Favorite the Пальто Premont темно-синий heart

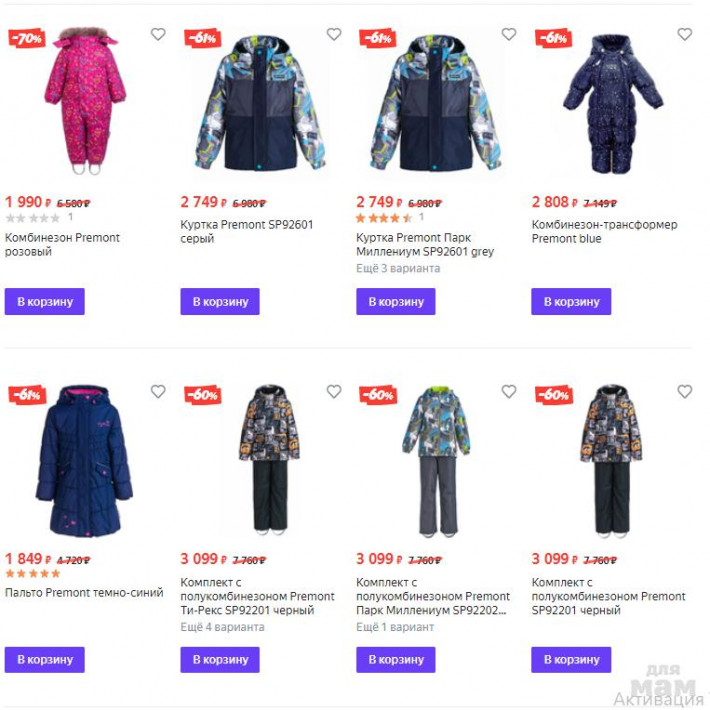158,391
